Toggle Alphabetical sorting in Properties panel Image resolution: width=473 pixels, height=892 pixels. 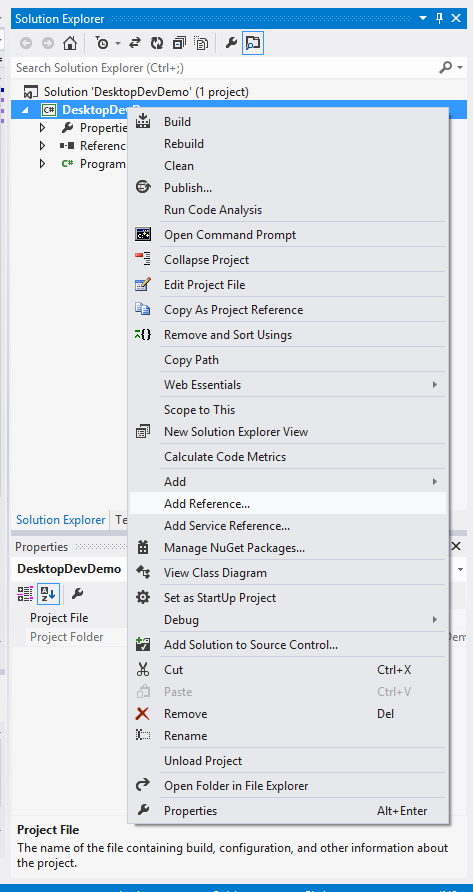(48, 594)
